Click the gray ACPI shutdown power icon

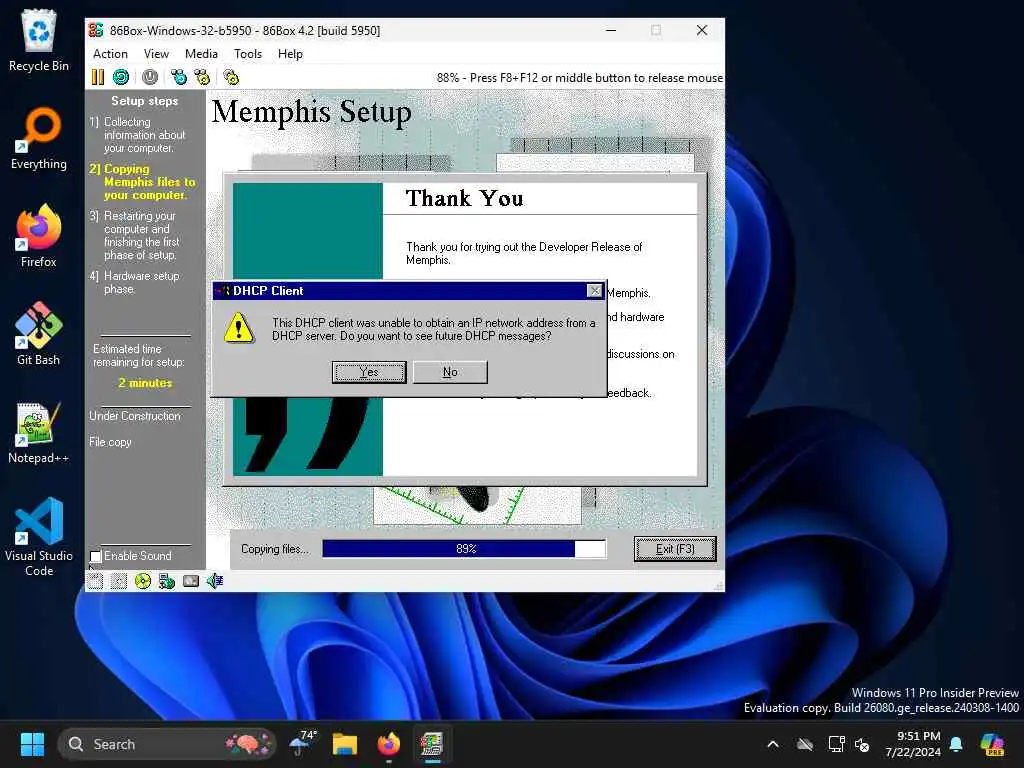pyautogui.click(x=150, y=77)
